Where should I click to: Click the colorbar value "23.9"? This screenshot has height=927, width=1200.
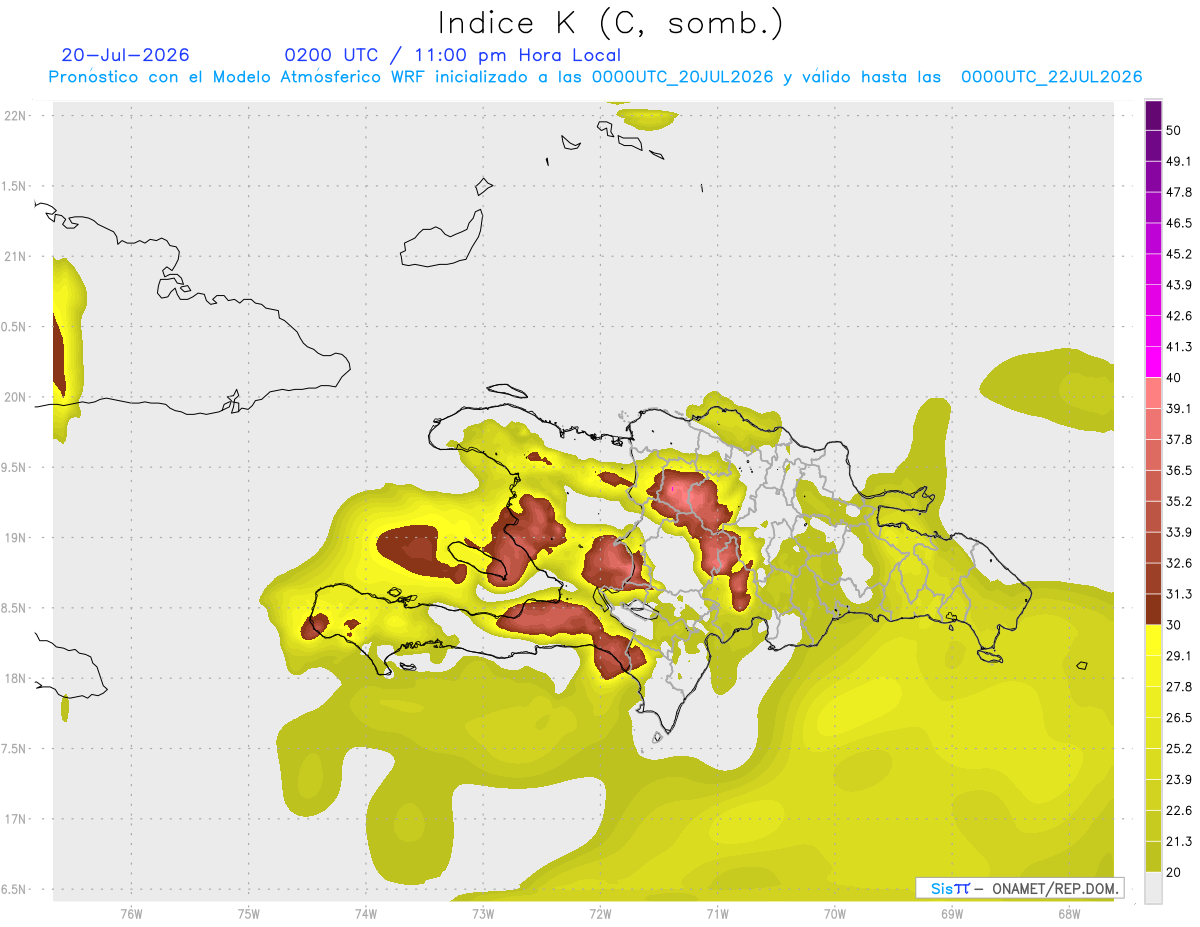(1179, 780)
